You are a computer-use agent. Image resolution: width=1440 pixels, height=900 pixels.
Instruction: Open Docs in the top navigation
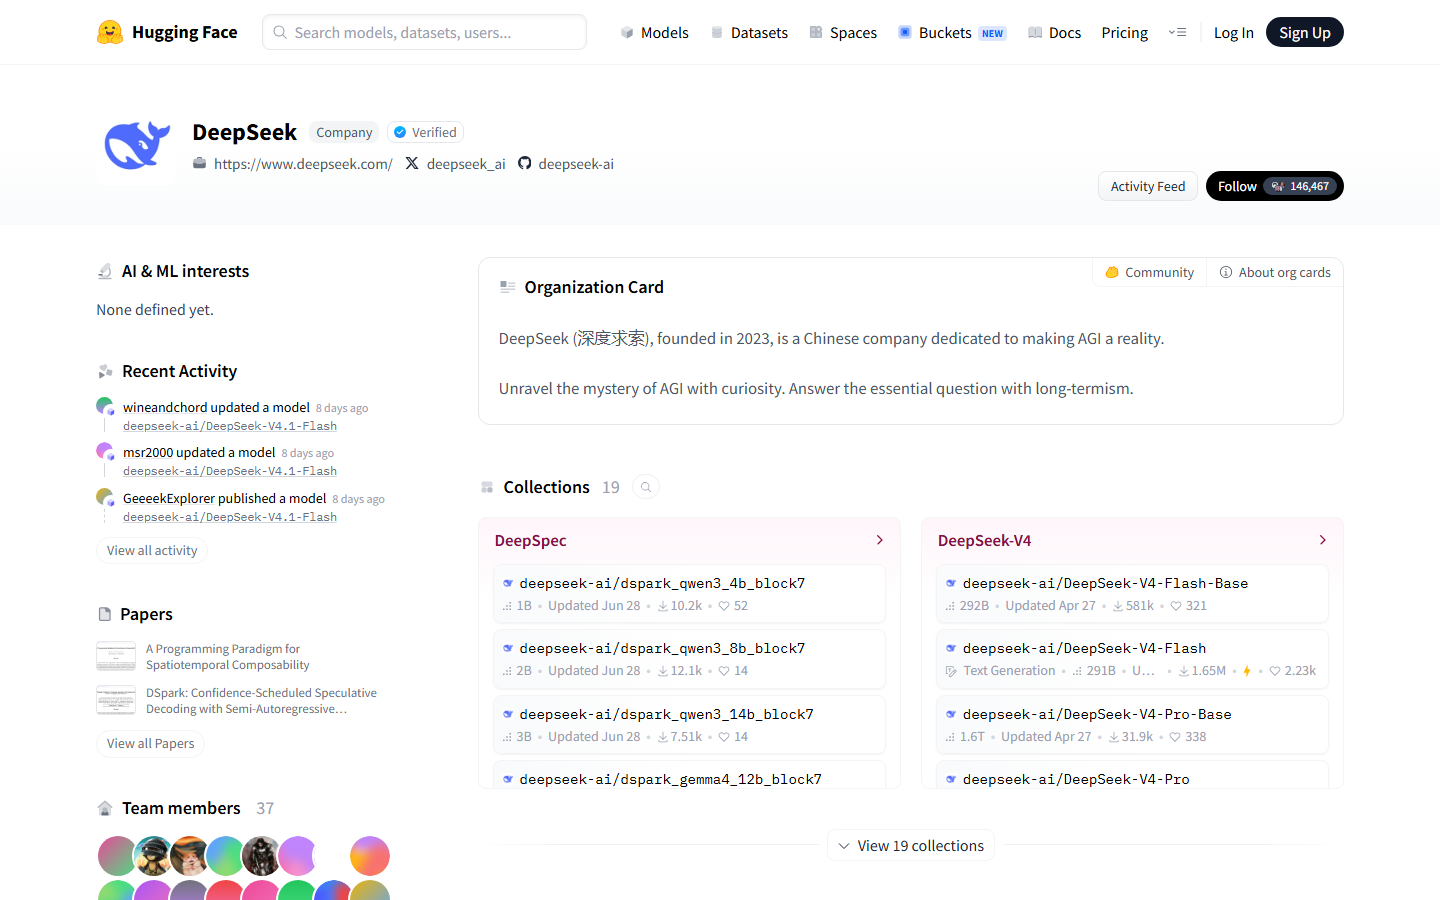tap(1055, 33)
